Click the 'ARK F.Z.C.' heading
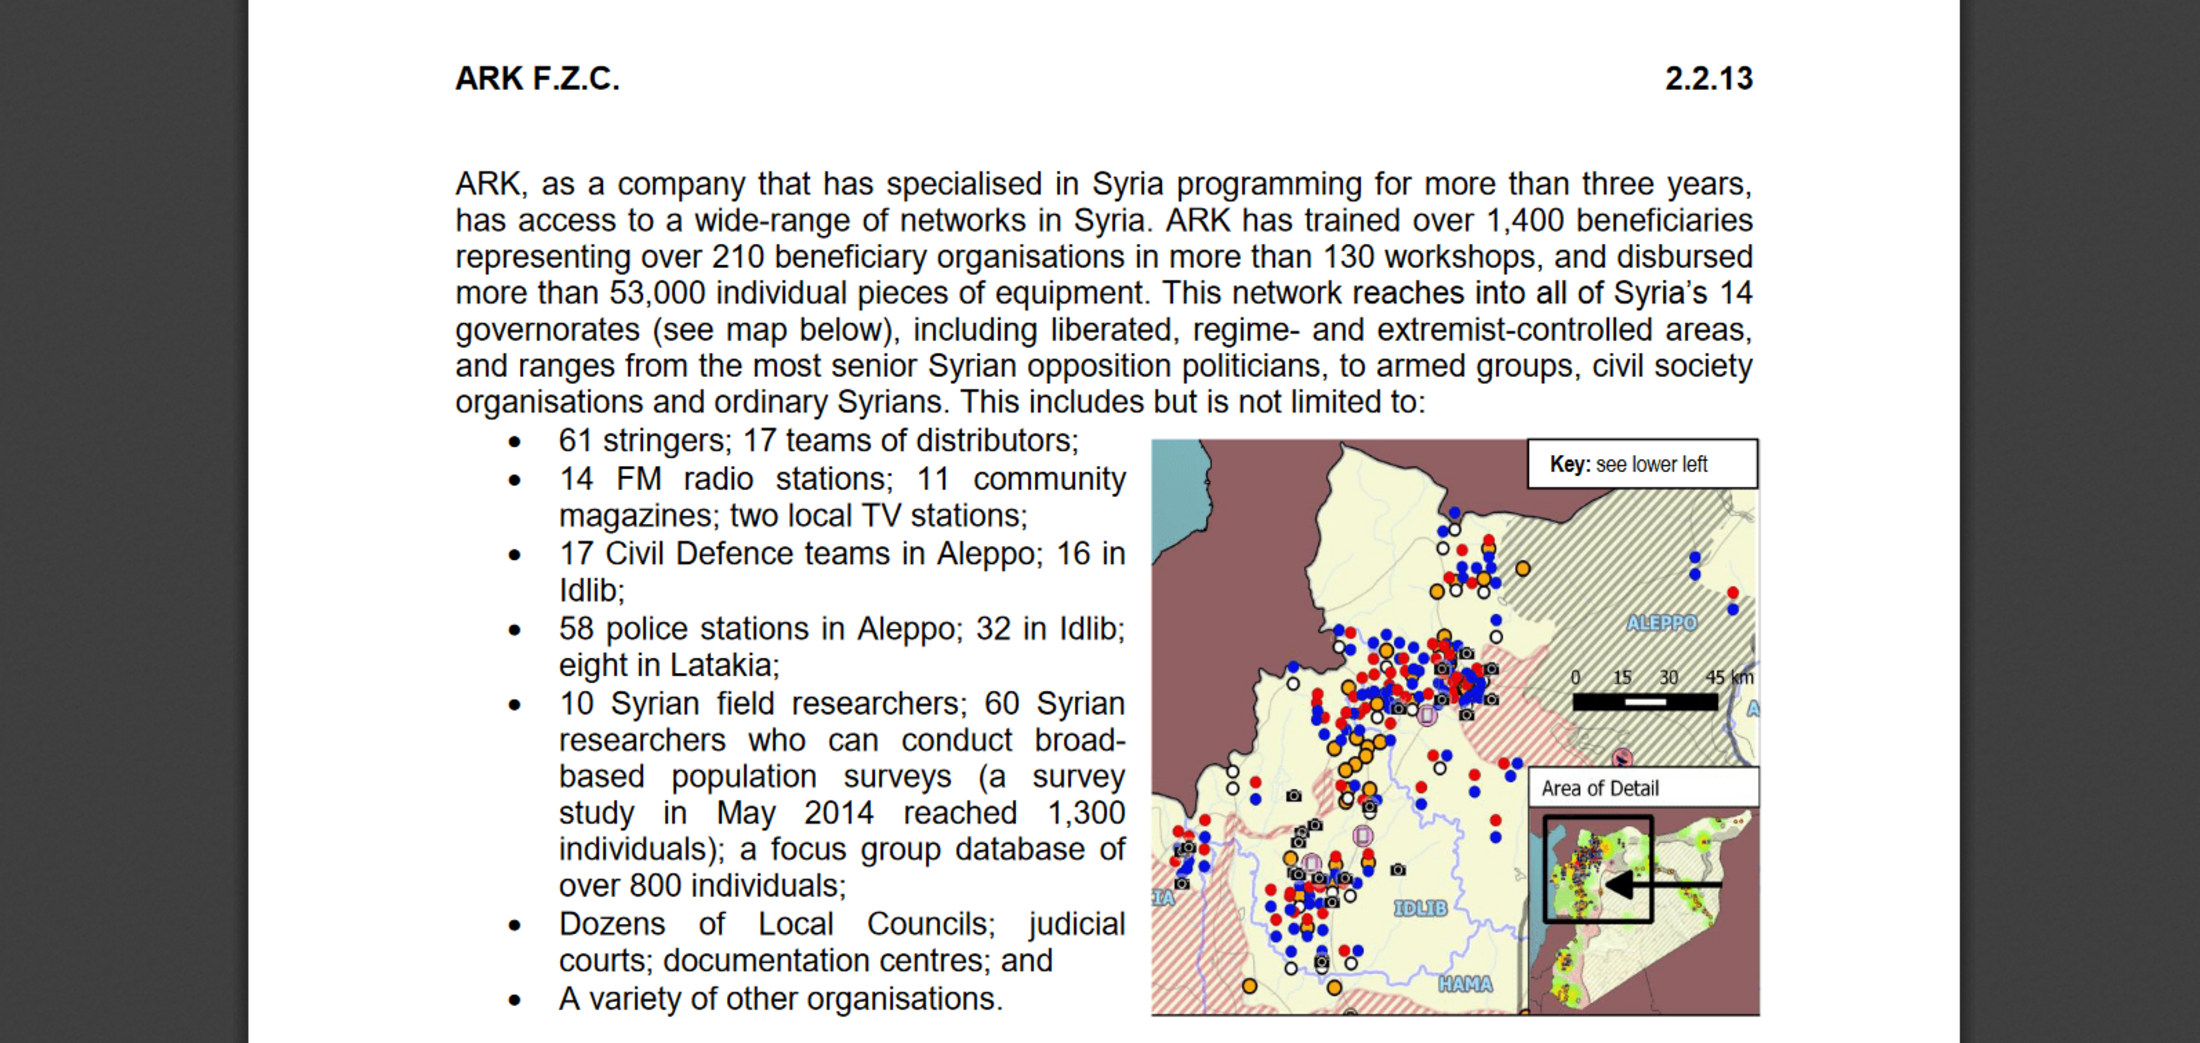The image size is (2200, 1043). pyautogui.click(x=537, y=78)
